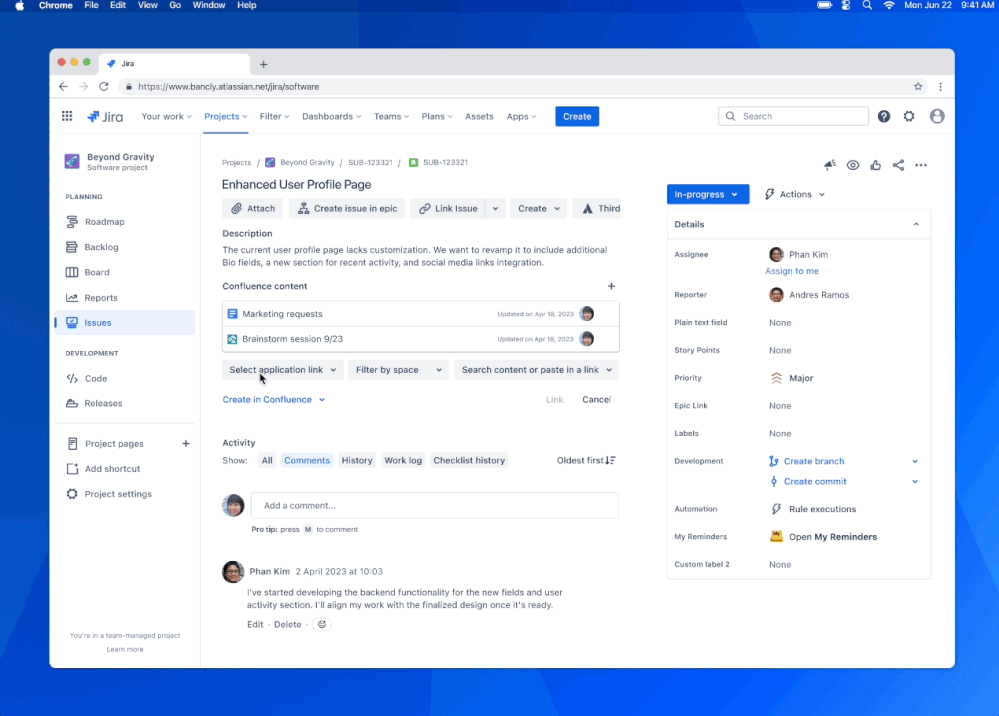Screen dimensions: 999x716
Task: Share the issue via share icon
Action: tap(898, 165)
